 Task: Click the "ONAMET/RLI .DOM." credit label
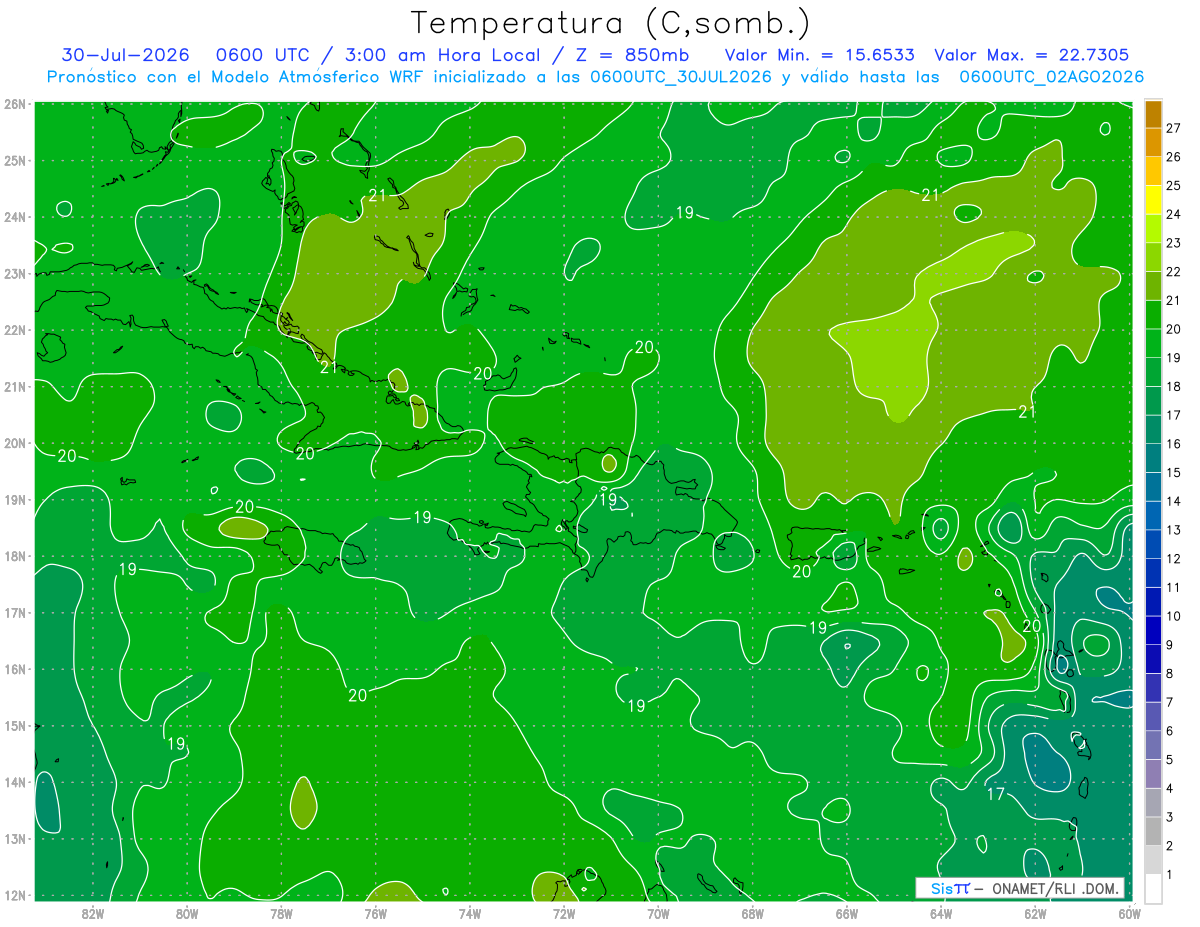coord(1055,888)
